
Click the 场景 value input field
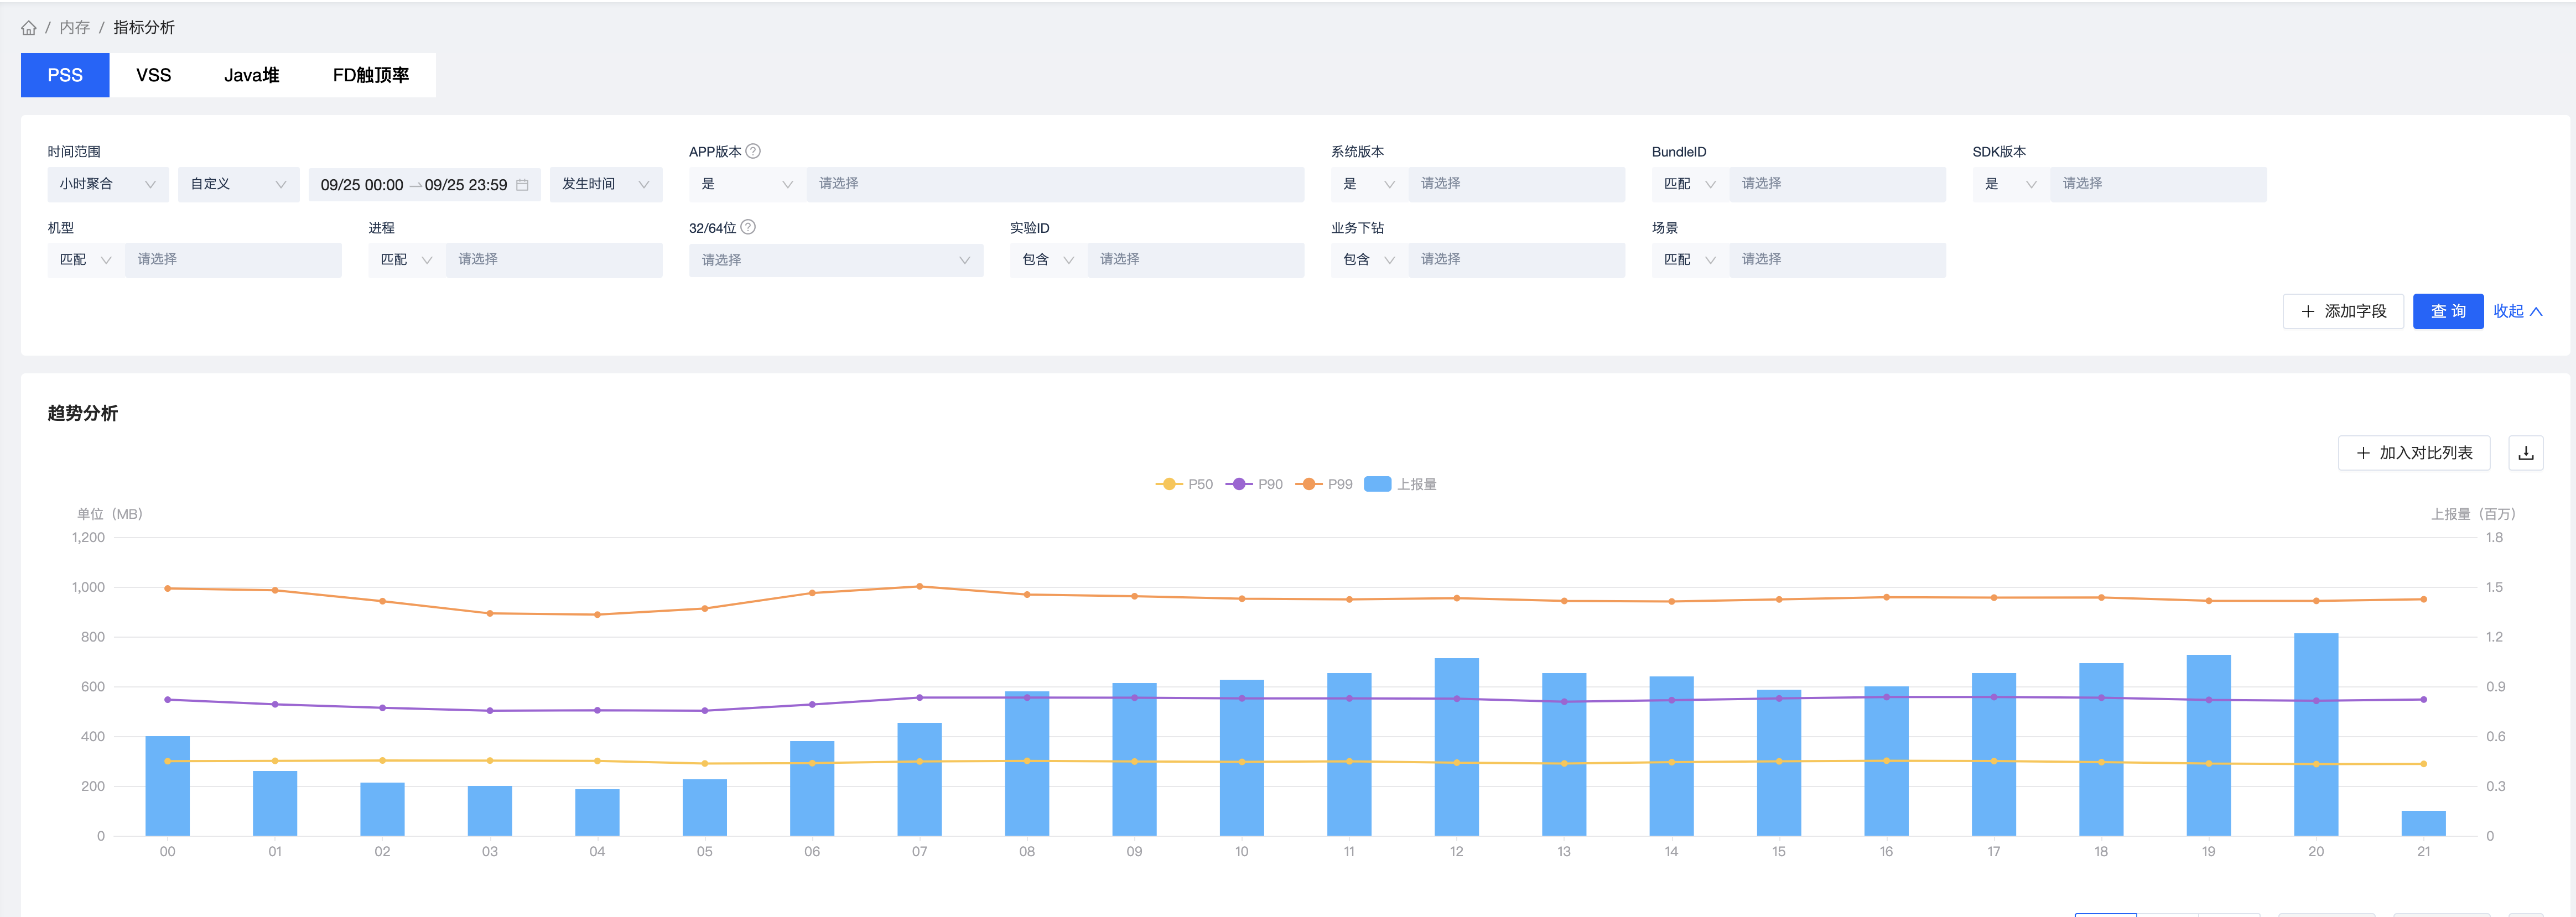click(1837, 260)
